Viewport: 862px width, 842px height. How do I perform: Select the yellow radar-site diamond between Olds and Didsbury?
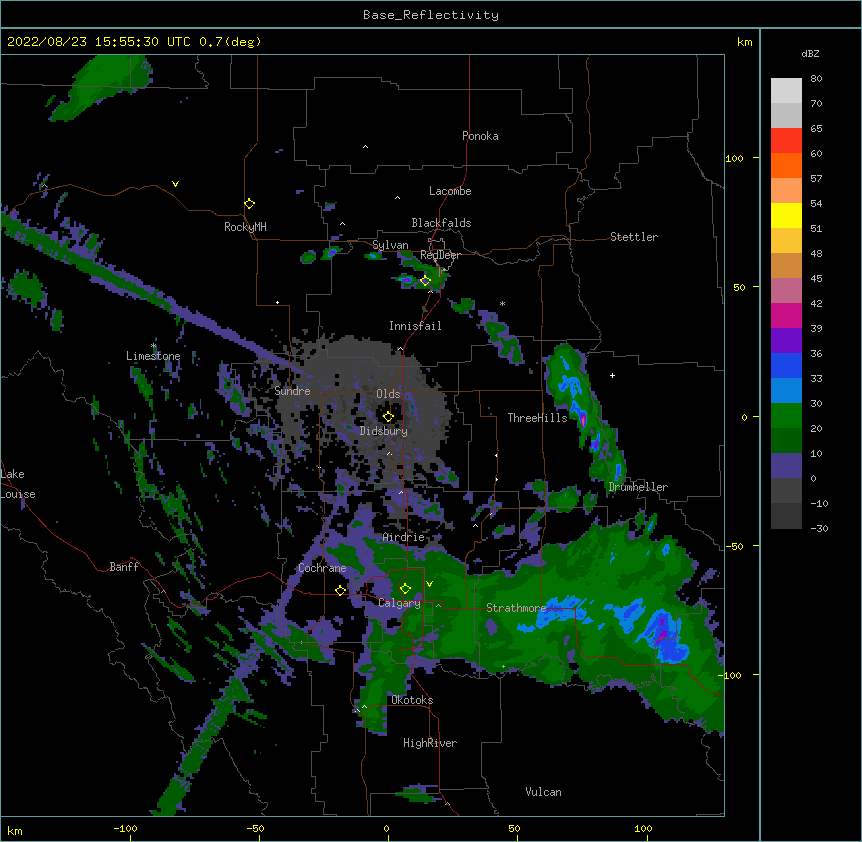pos(388,416)
